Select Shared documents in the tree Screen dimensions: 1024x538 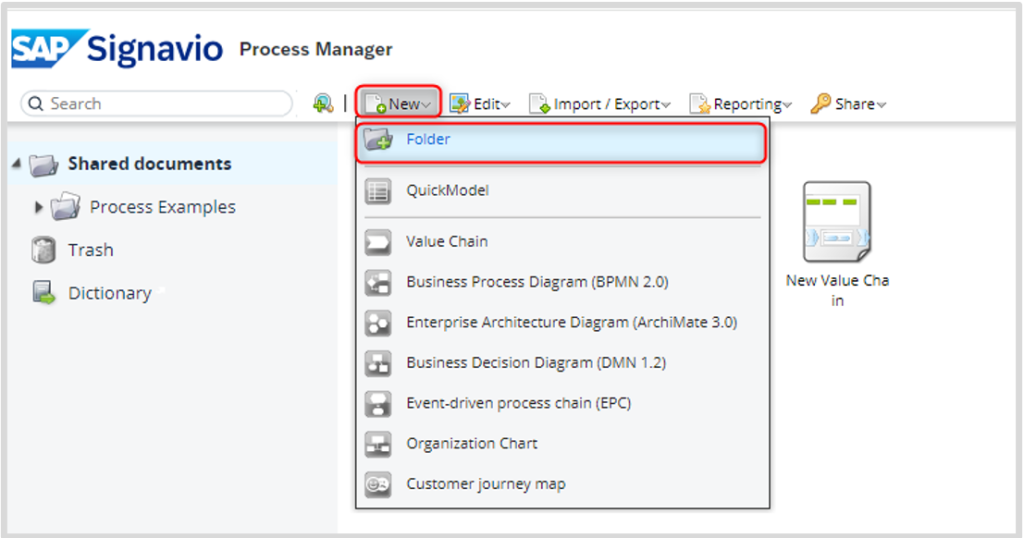150,163
